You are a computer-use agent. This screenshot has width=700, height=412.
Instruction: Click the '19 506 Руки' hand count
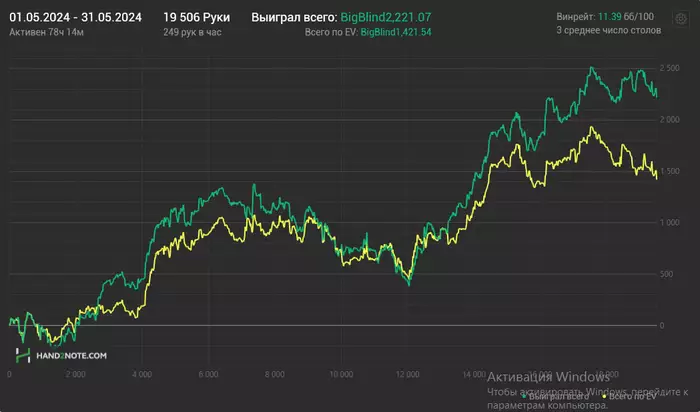pos(196,17)
